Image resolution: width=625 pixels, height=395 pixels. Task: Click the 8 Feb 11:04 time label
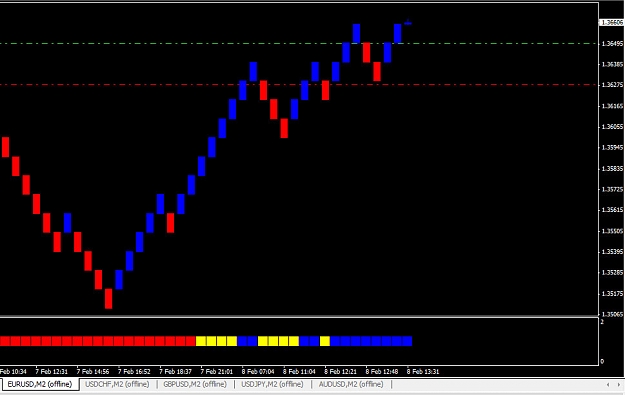point(299,371)
